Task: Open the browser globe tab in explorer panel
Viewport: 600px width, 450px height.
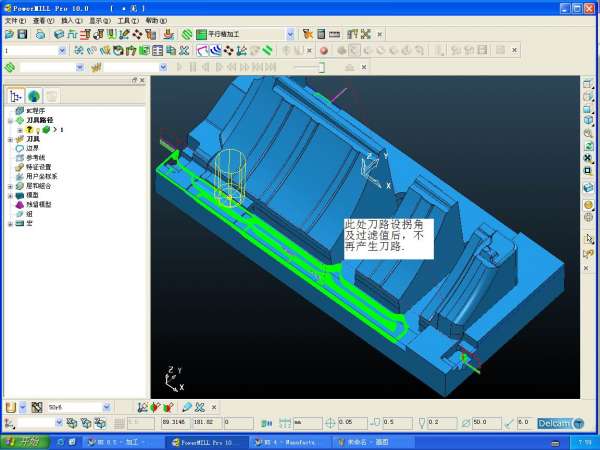Action: click(34, 96)
